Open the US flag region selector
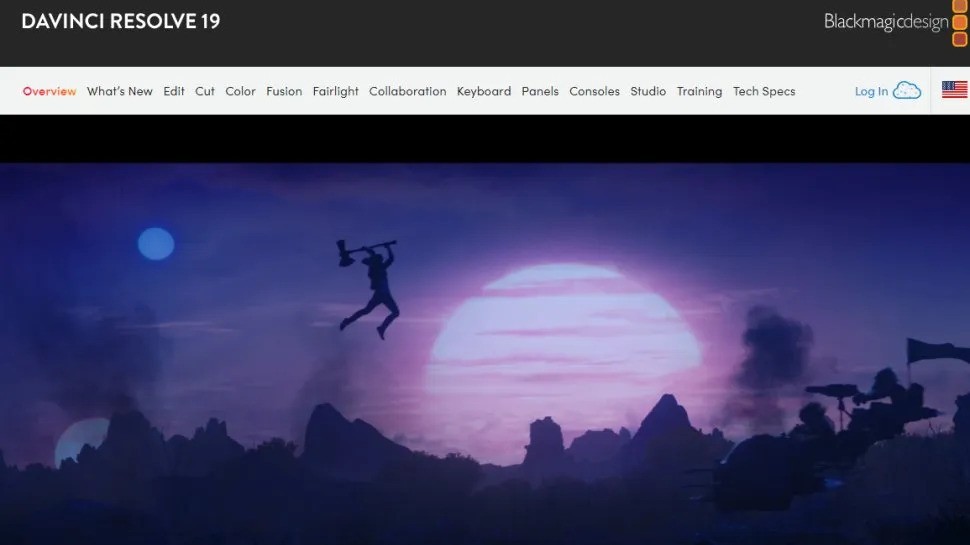Image resolution: width=970 pixels, height=545 pixels. 954,91
